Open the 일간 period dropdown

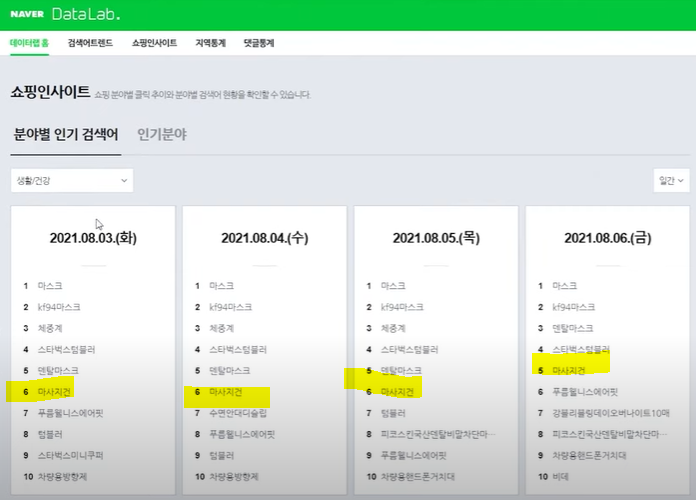click(671, 180)
